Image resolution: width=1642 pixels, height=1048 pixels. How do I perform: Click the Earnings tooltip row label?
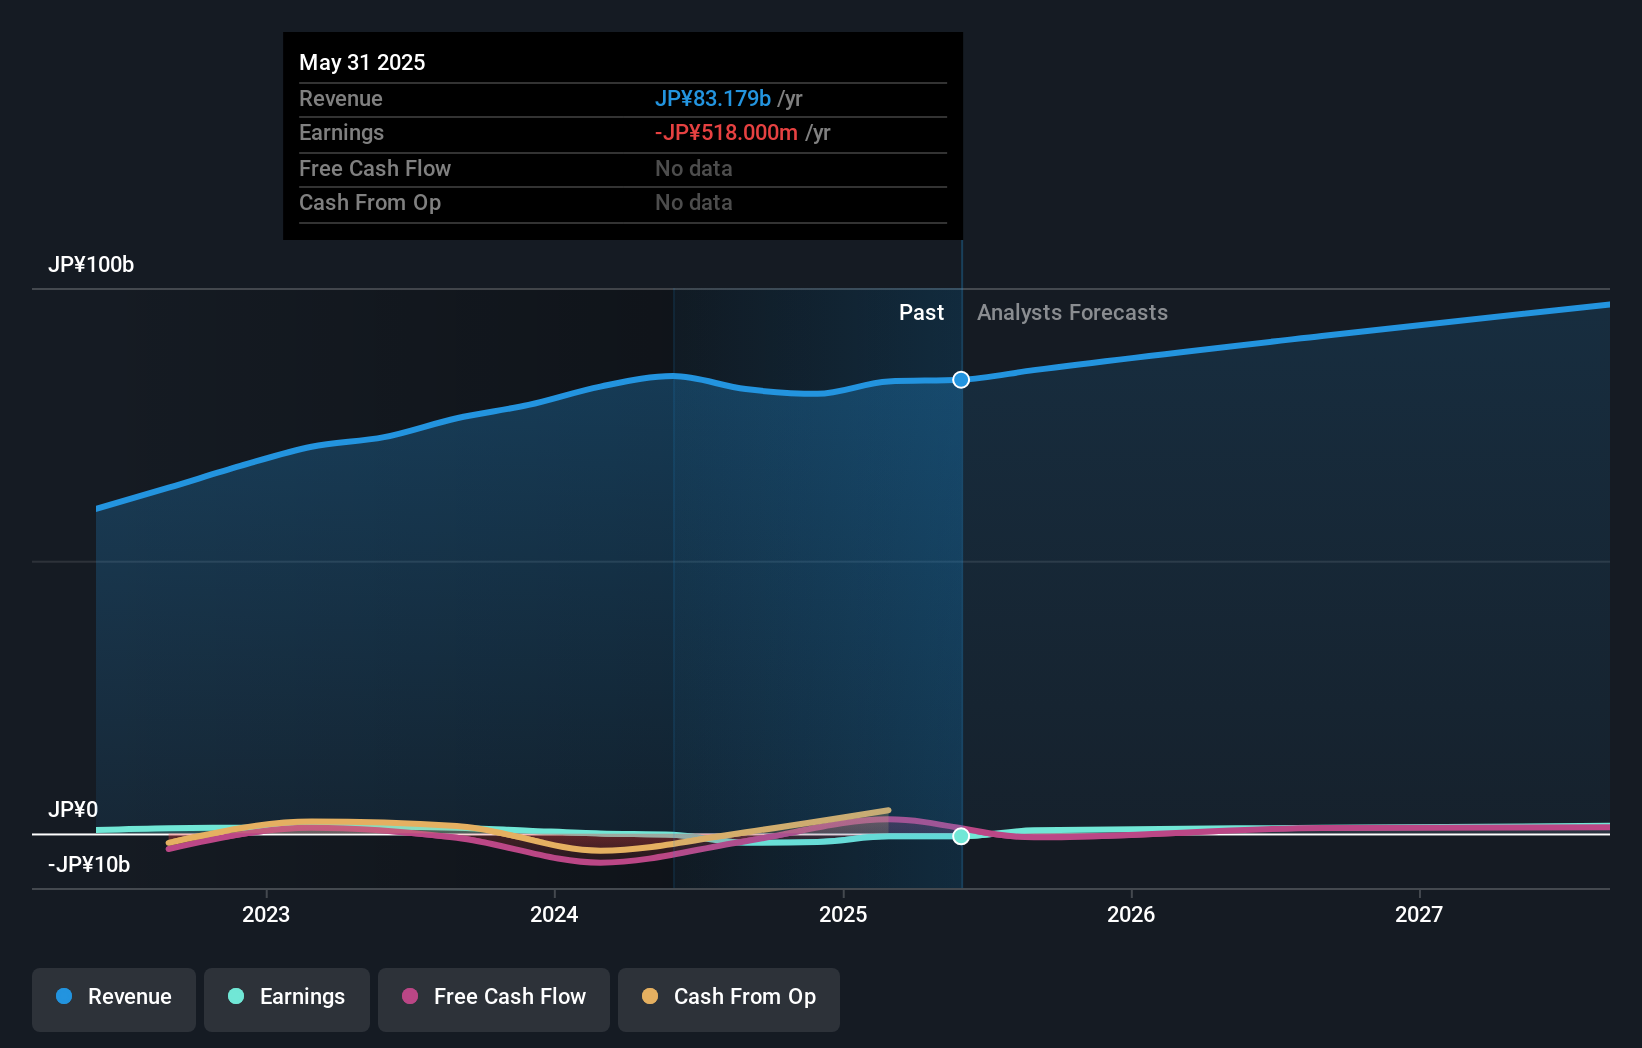[341, 133]
